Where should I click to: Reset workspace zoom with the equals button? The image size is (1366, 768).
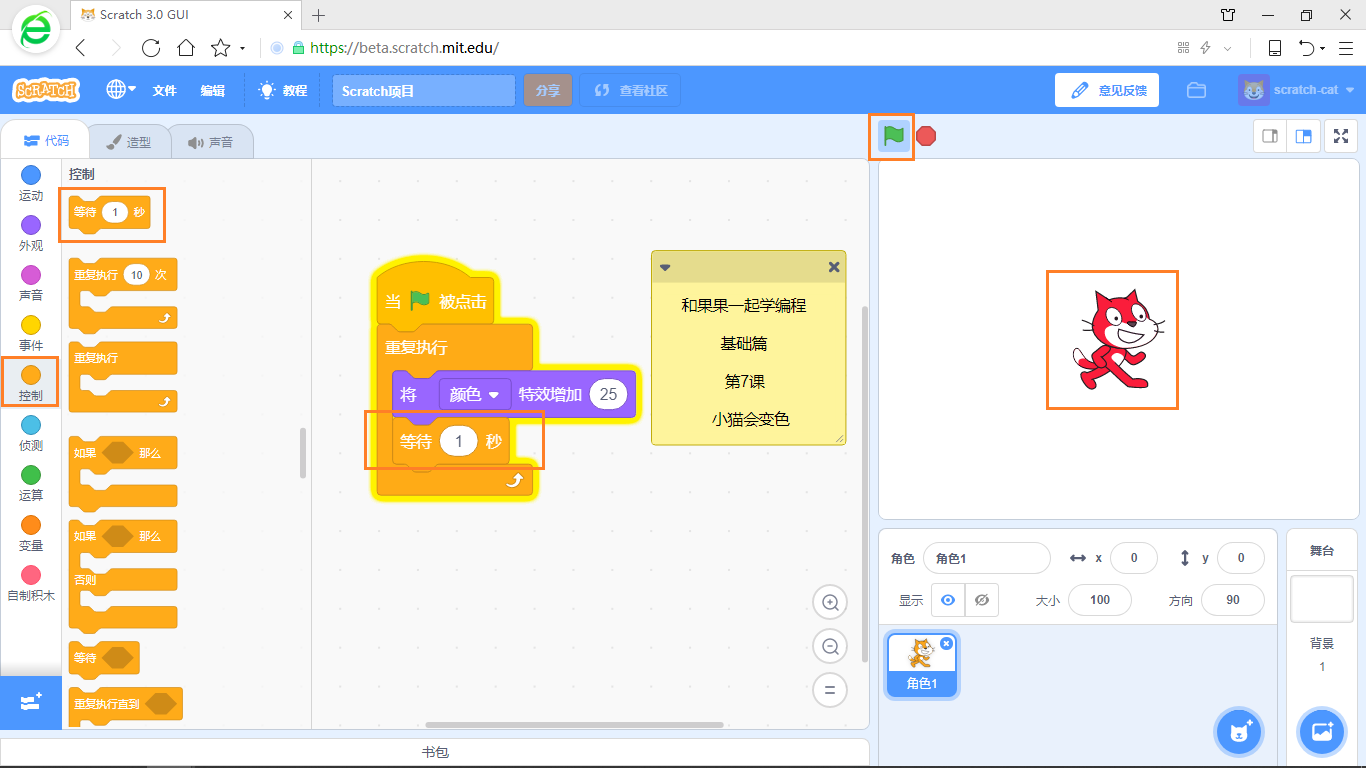tap(829, 690)
